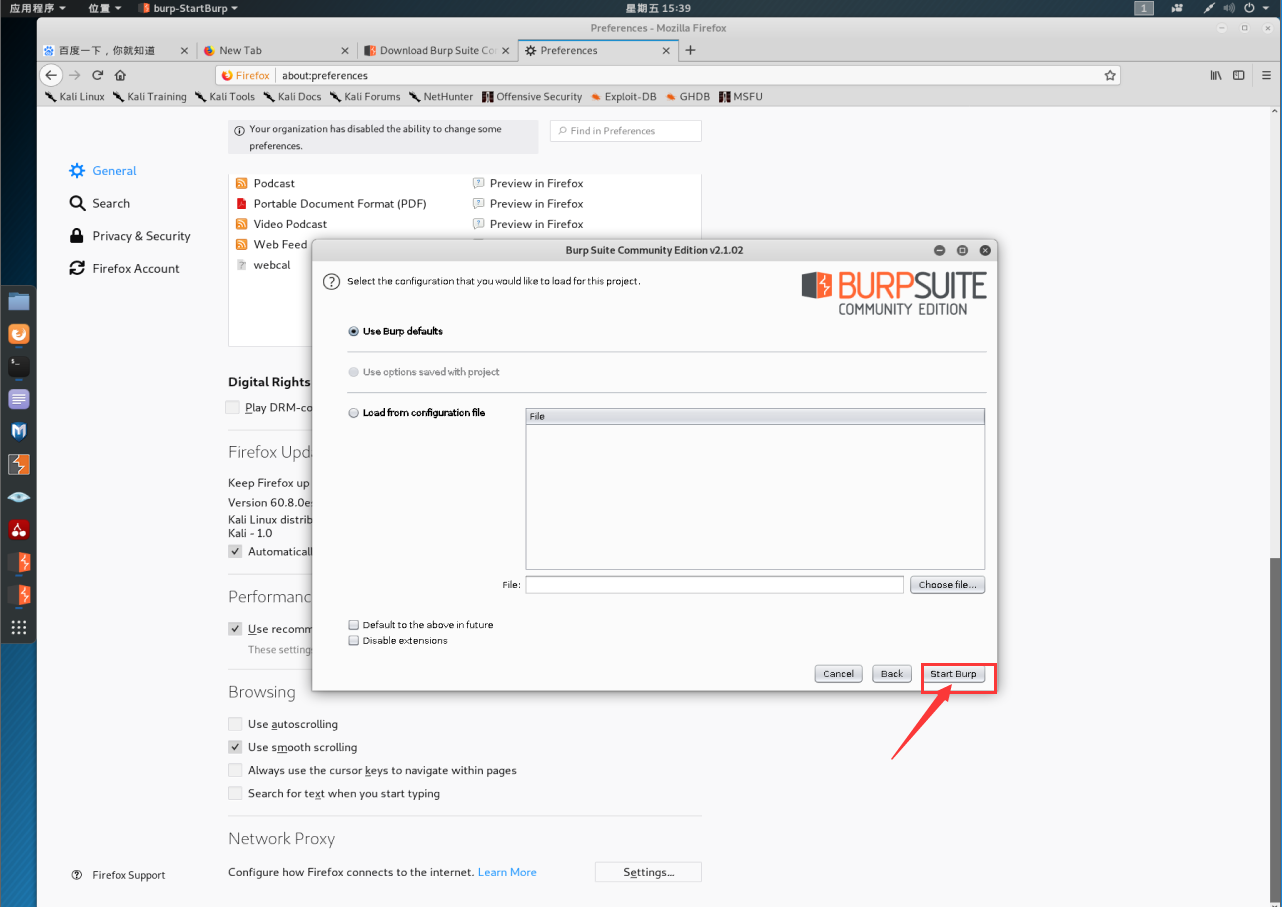
Task: Bookmark this page with the star icon
Action: tap(1109, 75)
